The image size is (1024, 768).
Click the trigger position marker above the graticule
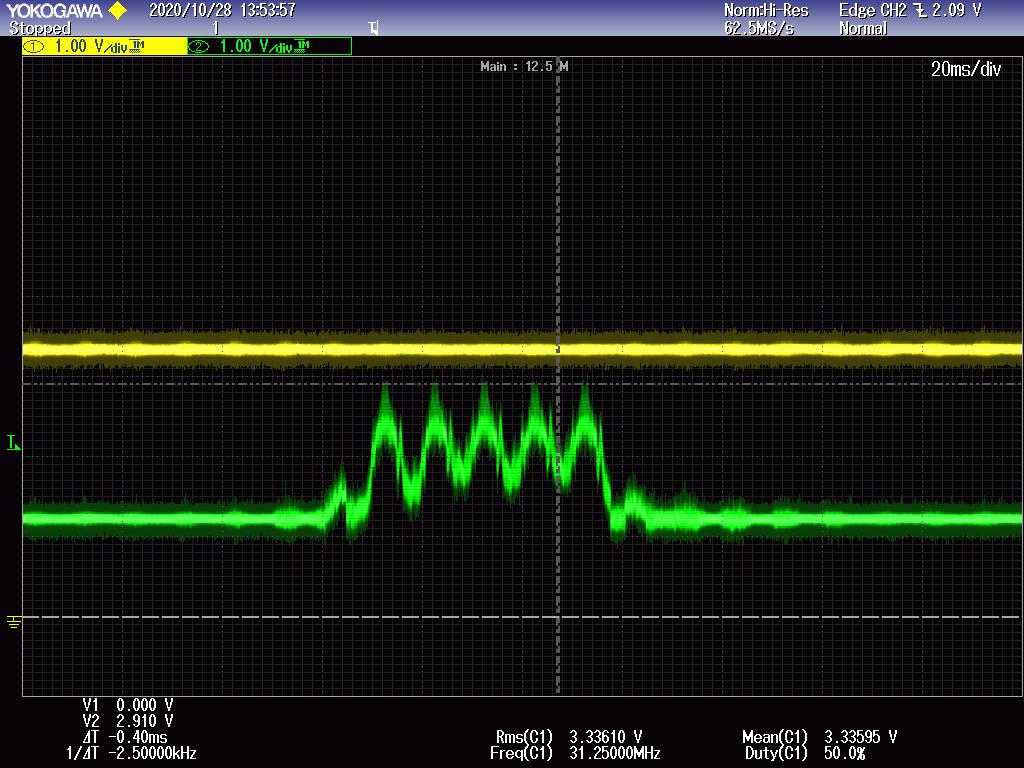pyautogui.click(x=373, y=28)
